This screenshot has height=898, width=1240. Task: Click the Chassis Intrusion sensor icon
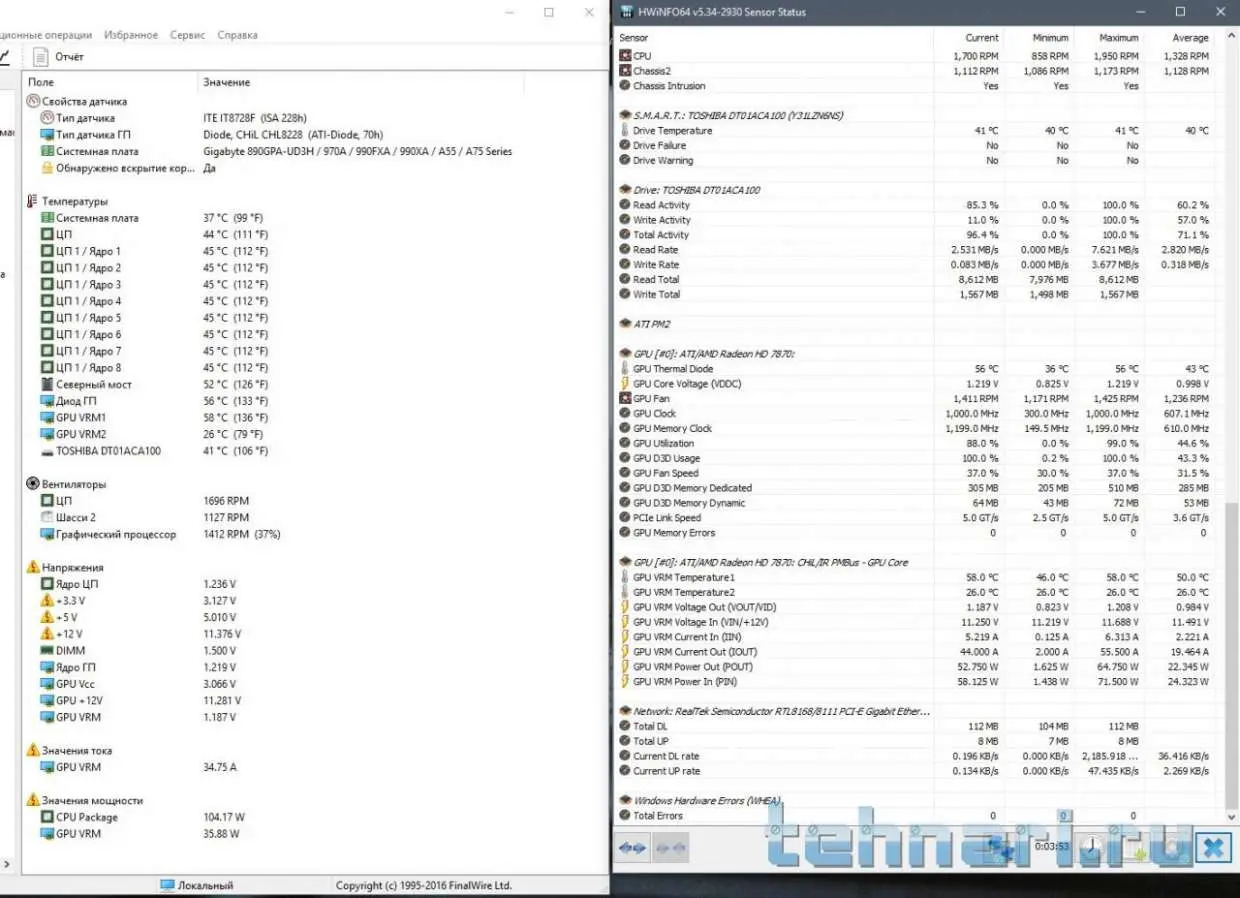coord(624,86)
